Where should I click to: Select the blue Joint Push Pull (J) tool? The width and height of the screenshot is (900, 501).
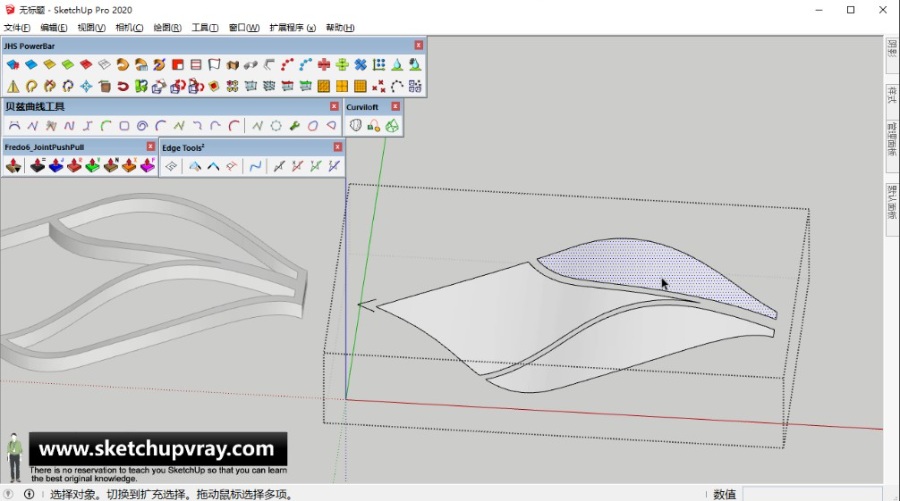[56, 166]
